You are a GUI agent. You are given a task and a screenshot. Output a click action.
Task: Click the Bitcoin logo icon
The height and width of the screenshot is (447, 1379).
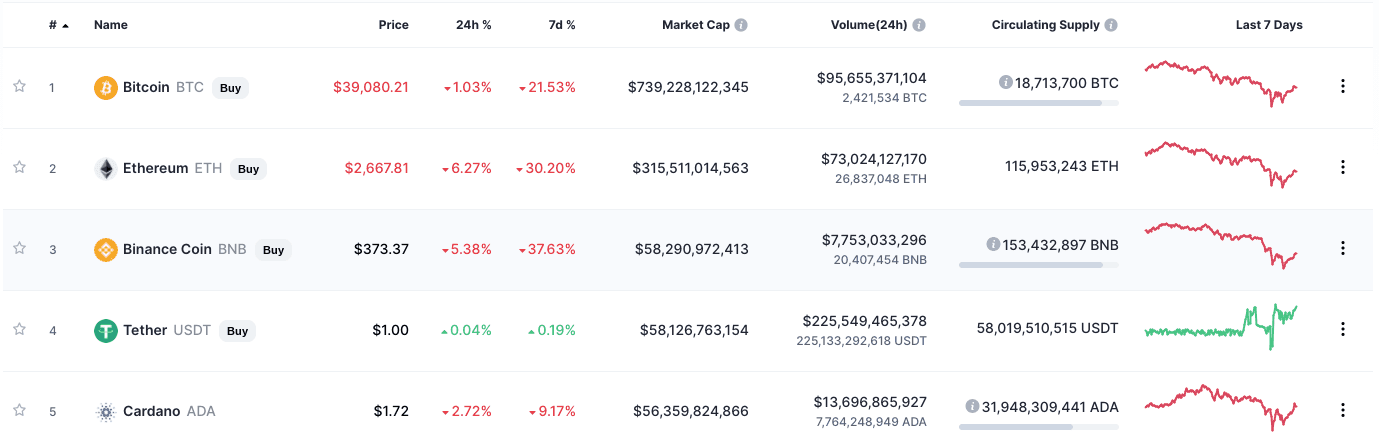(105, 88)
